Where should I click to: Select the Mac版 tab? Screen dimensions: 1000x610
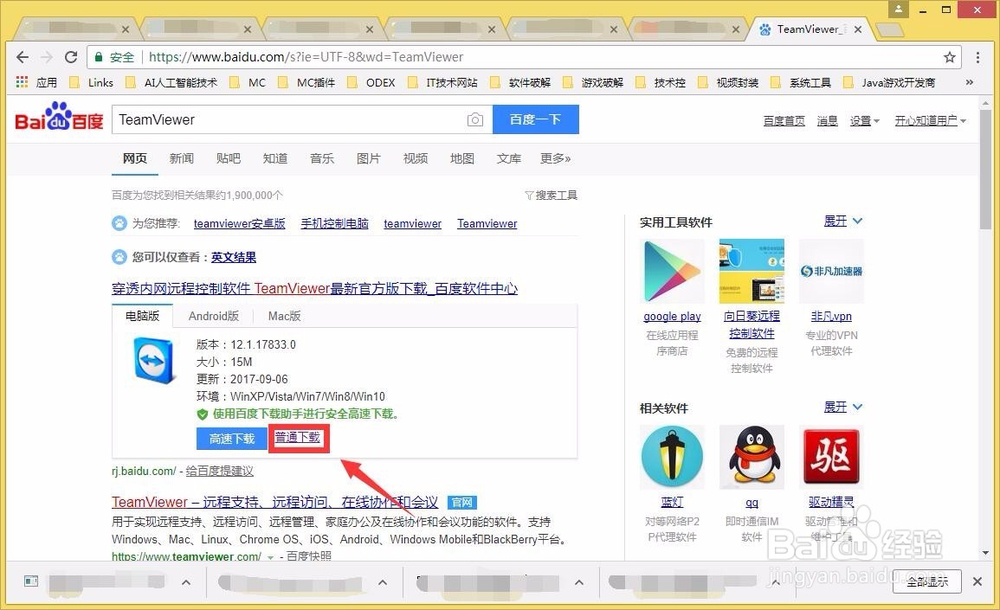click(284, 316)
